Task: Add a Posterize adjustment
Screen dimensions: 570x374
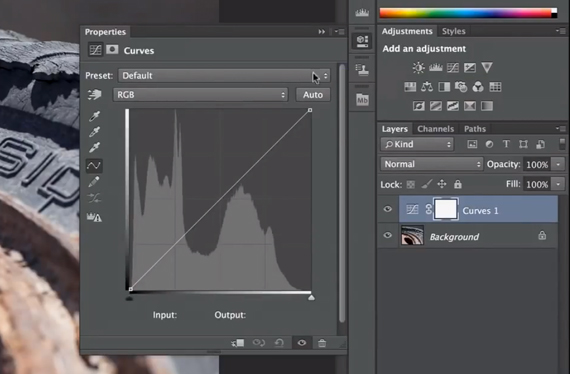Action: (x=435, y=106)
